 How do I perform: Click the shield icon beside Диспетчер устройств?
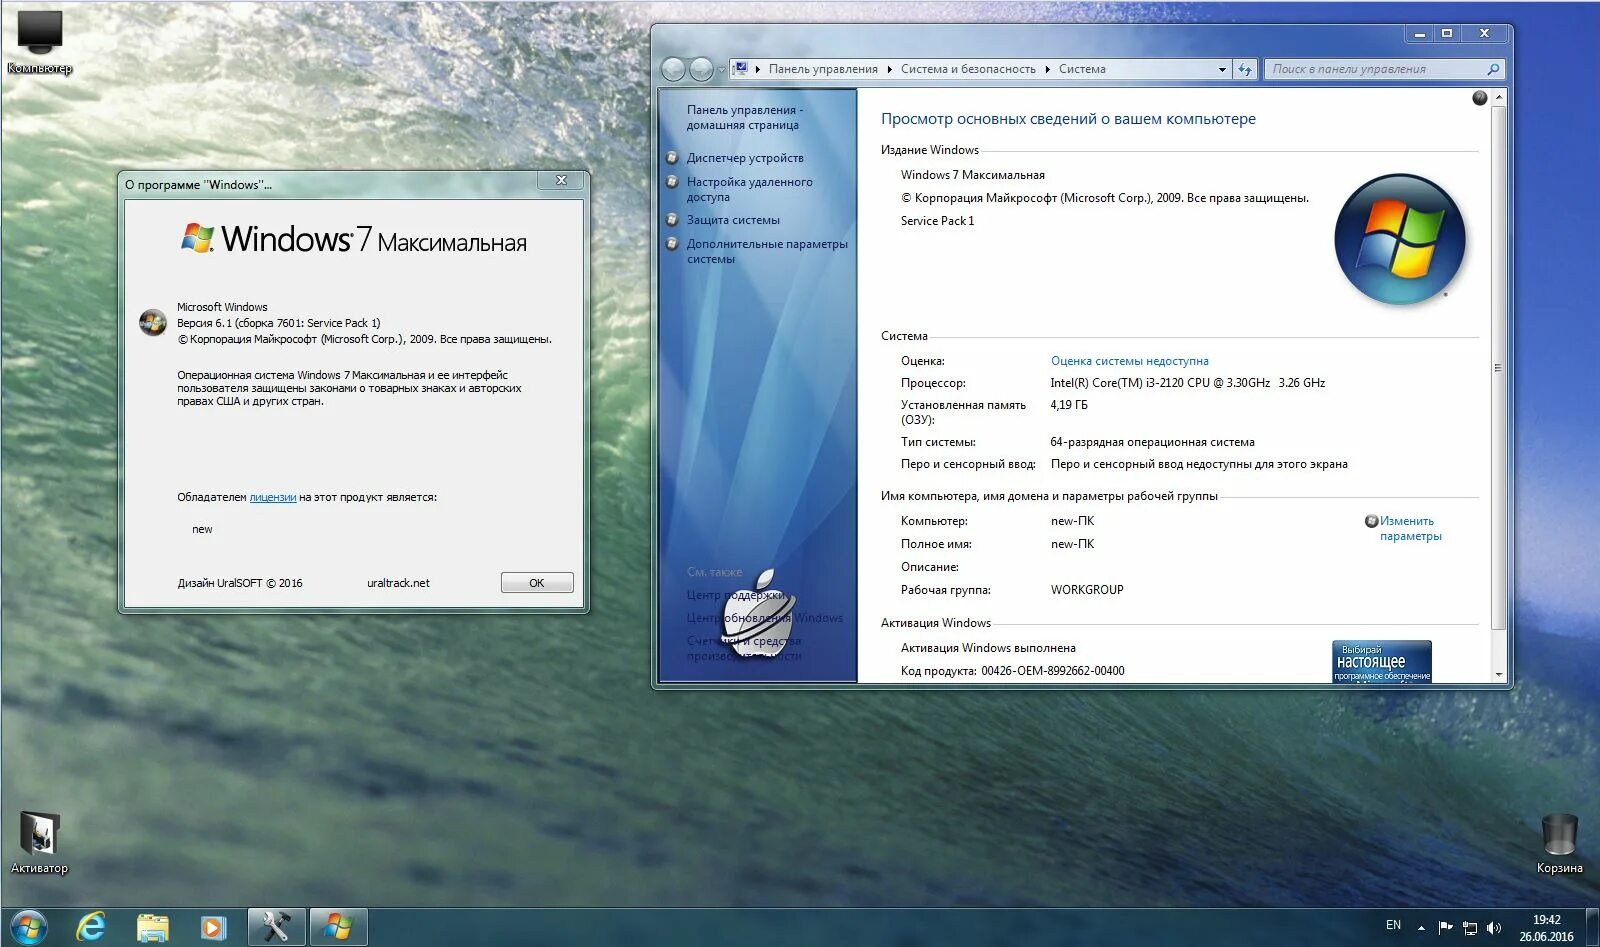click(x=672, y=157)
